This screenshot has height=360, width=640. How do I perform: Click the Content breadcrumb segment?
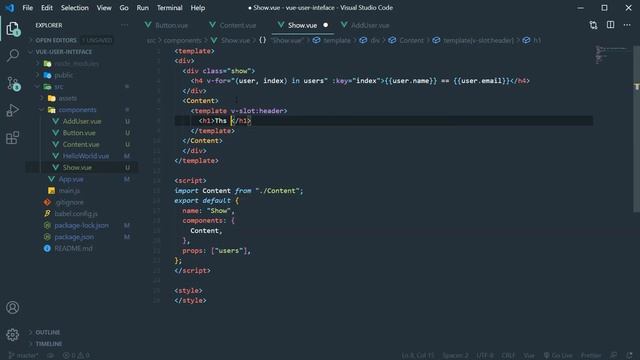click(411, 40)
